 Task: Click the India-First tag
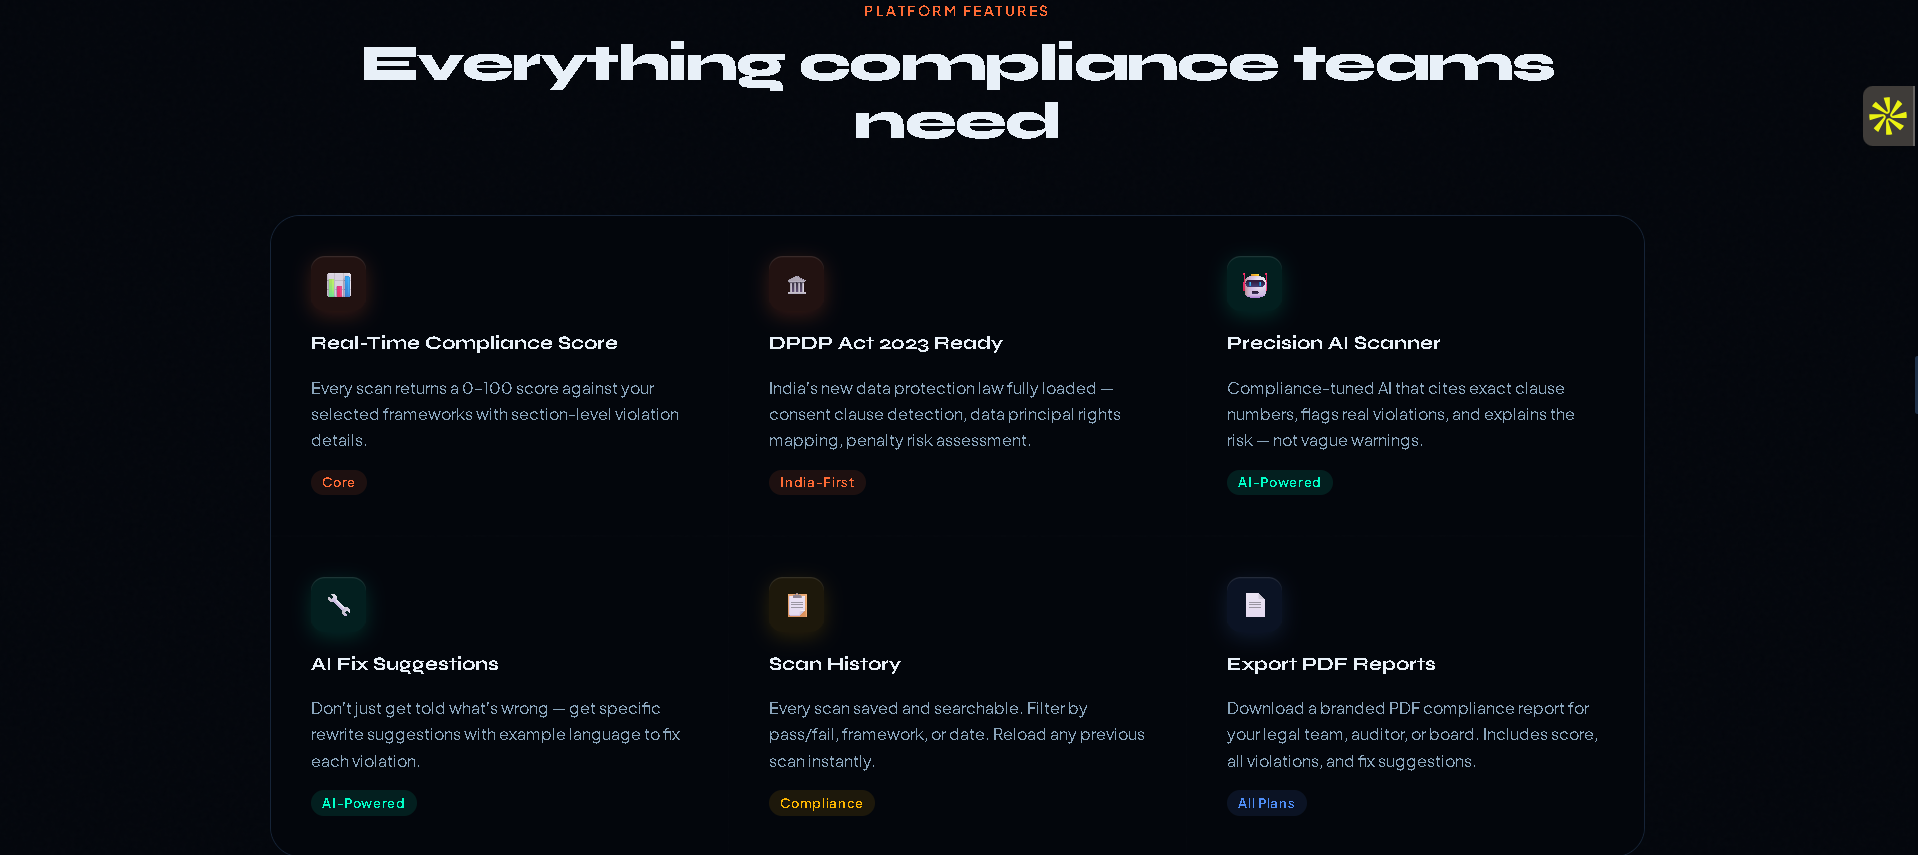tap(817, 482)
